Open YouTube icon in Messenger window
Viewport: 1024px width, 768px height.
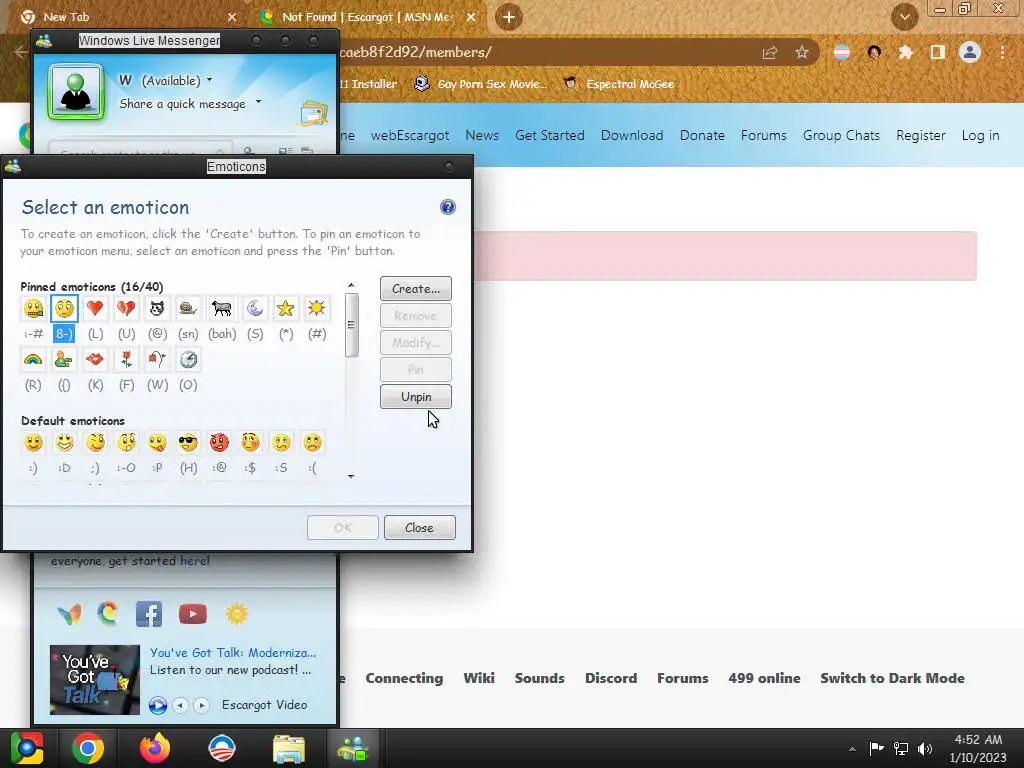pyautogui.click(x=193, y=614)
